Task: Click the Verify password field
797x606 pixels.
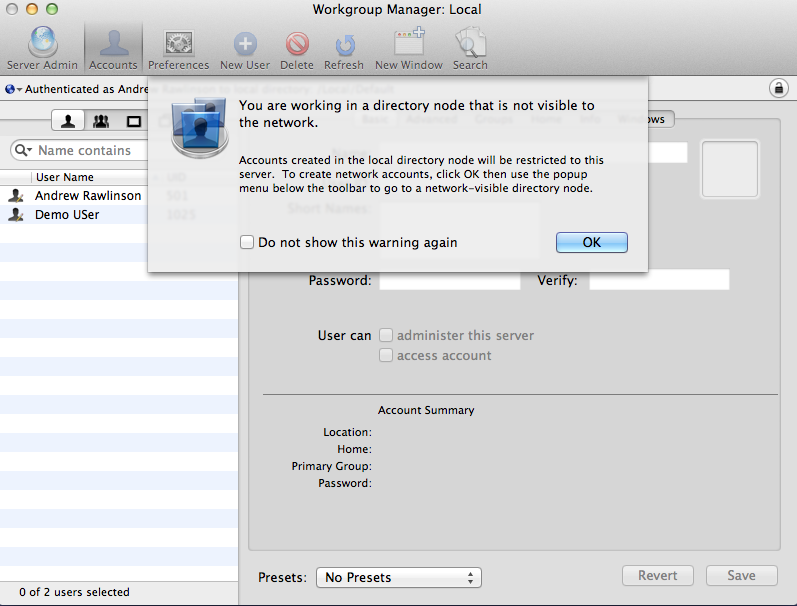Action: [x=659, y=280]
